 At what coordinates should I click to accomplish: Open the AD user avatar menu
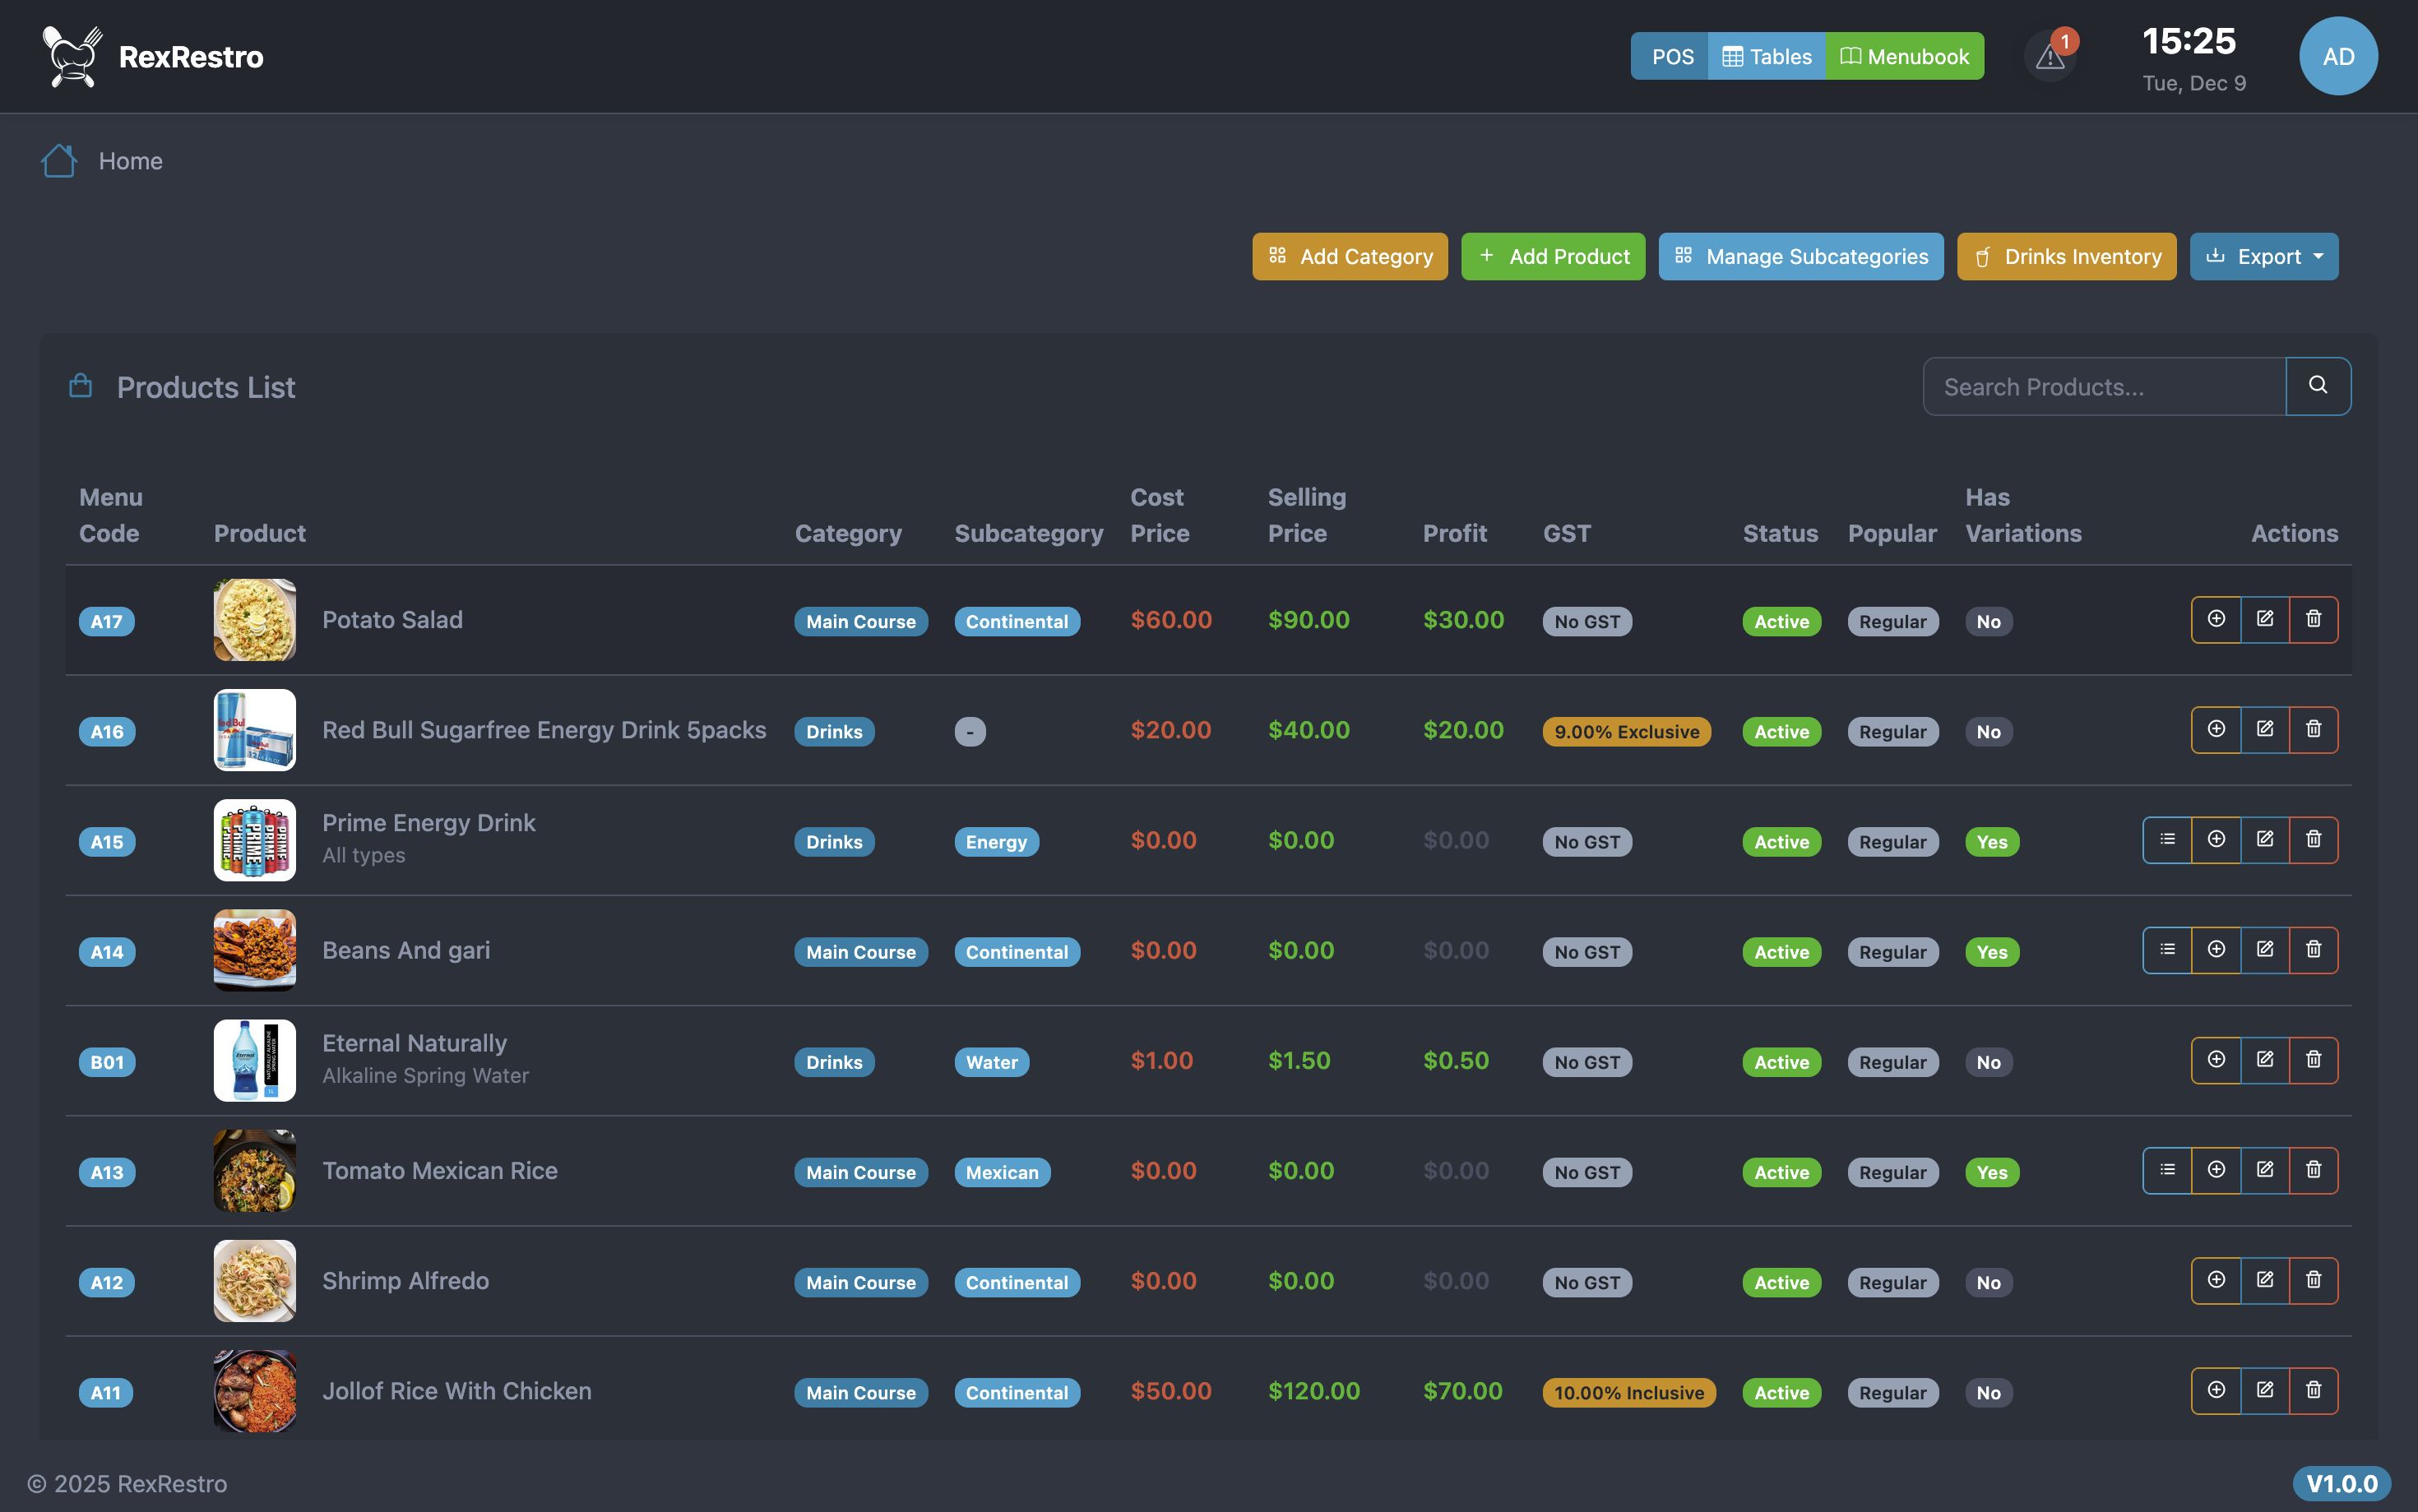click(x=2337, y=57)
